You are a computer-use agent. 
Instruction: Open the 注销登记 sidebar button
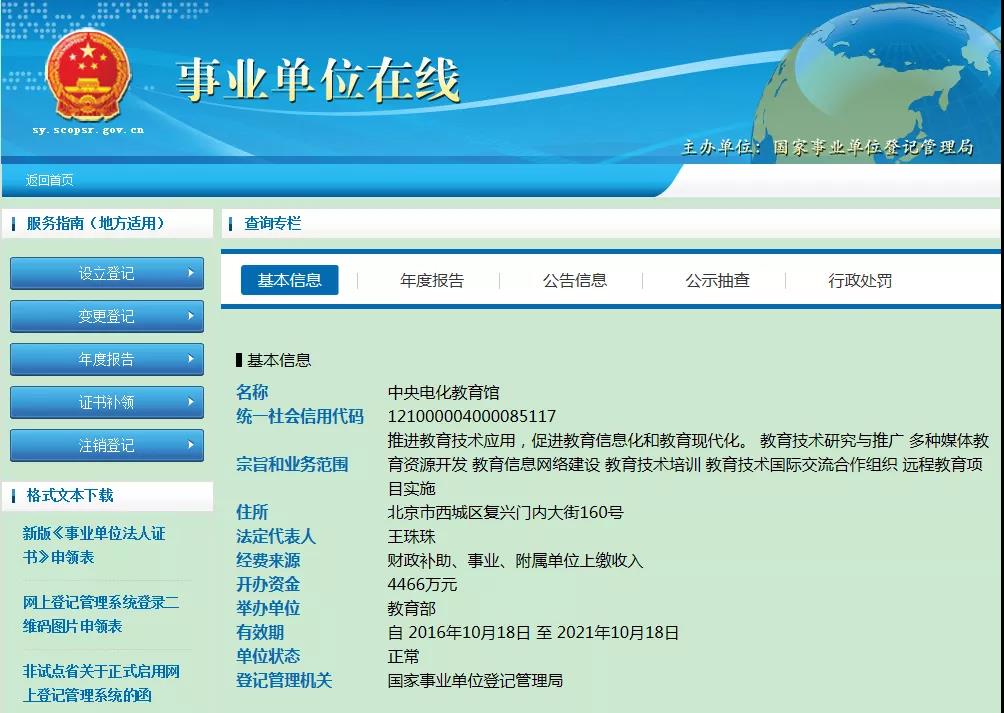[107, 445]
